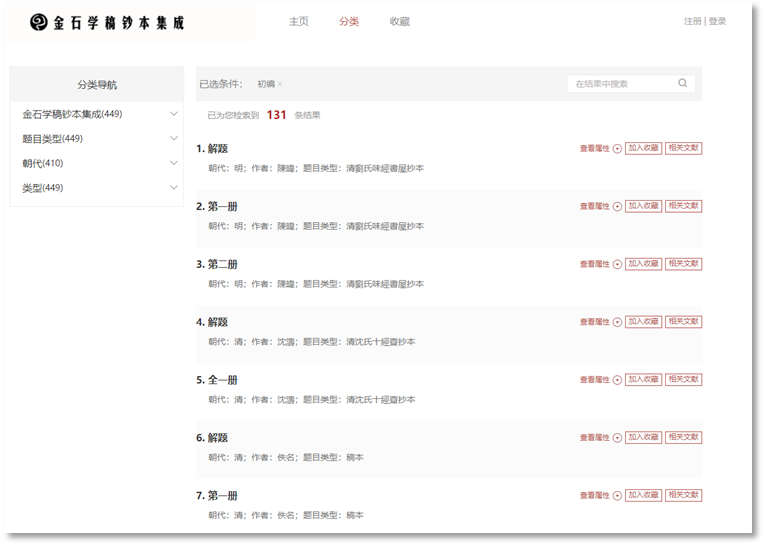Open the 登录 link

coord(717,21)
